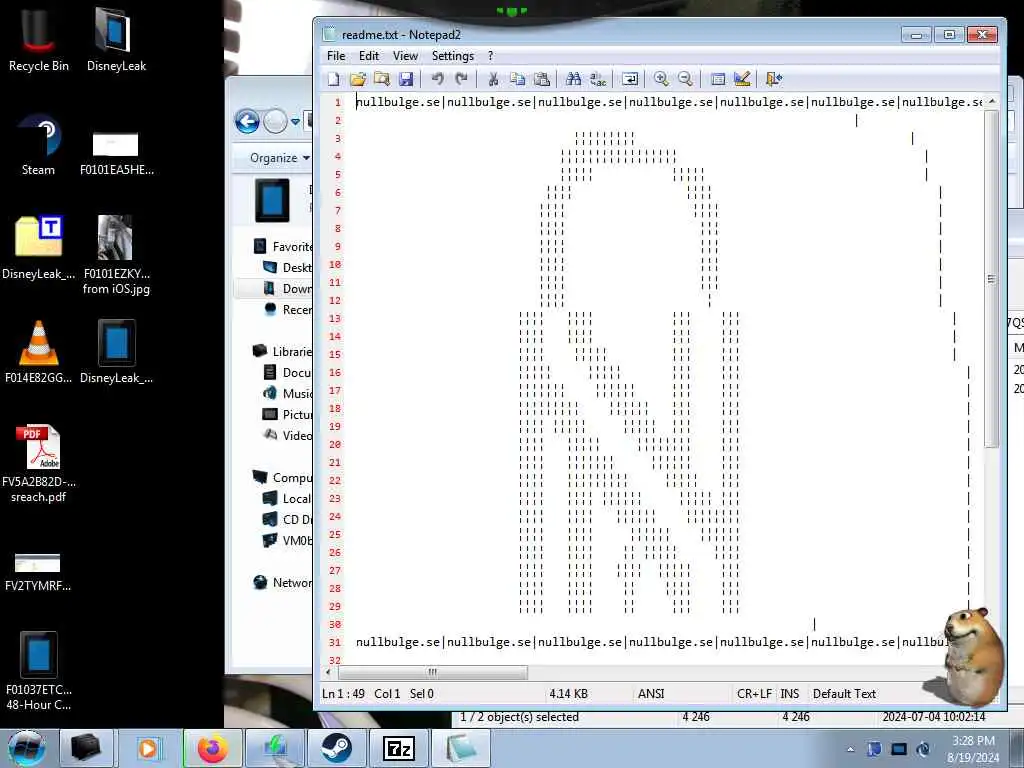Select Recent Places in Explorer sidebar
The height and width of the screenshot is (768, 1024).
(288, 310)
